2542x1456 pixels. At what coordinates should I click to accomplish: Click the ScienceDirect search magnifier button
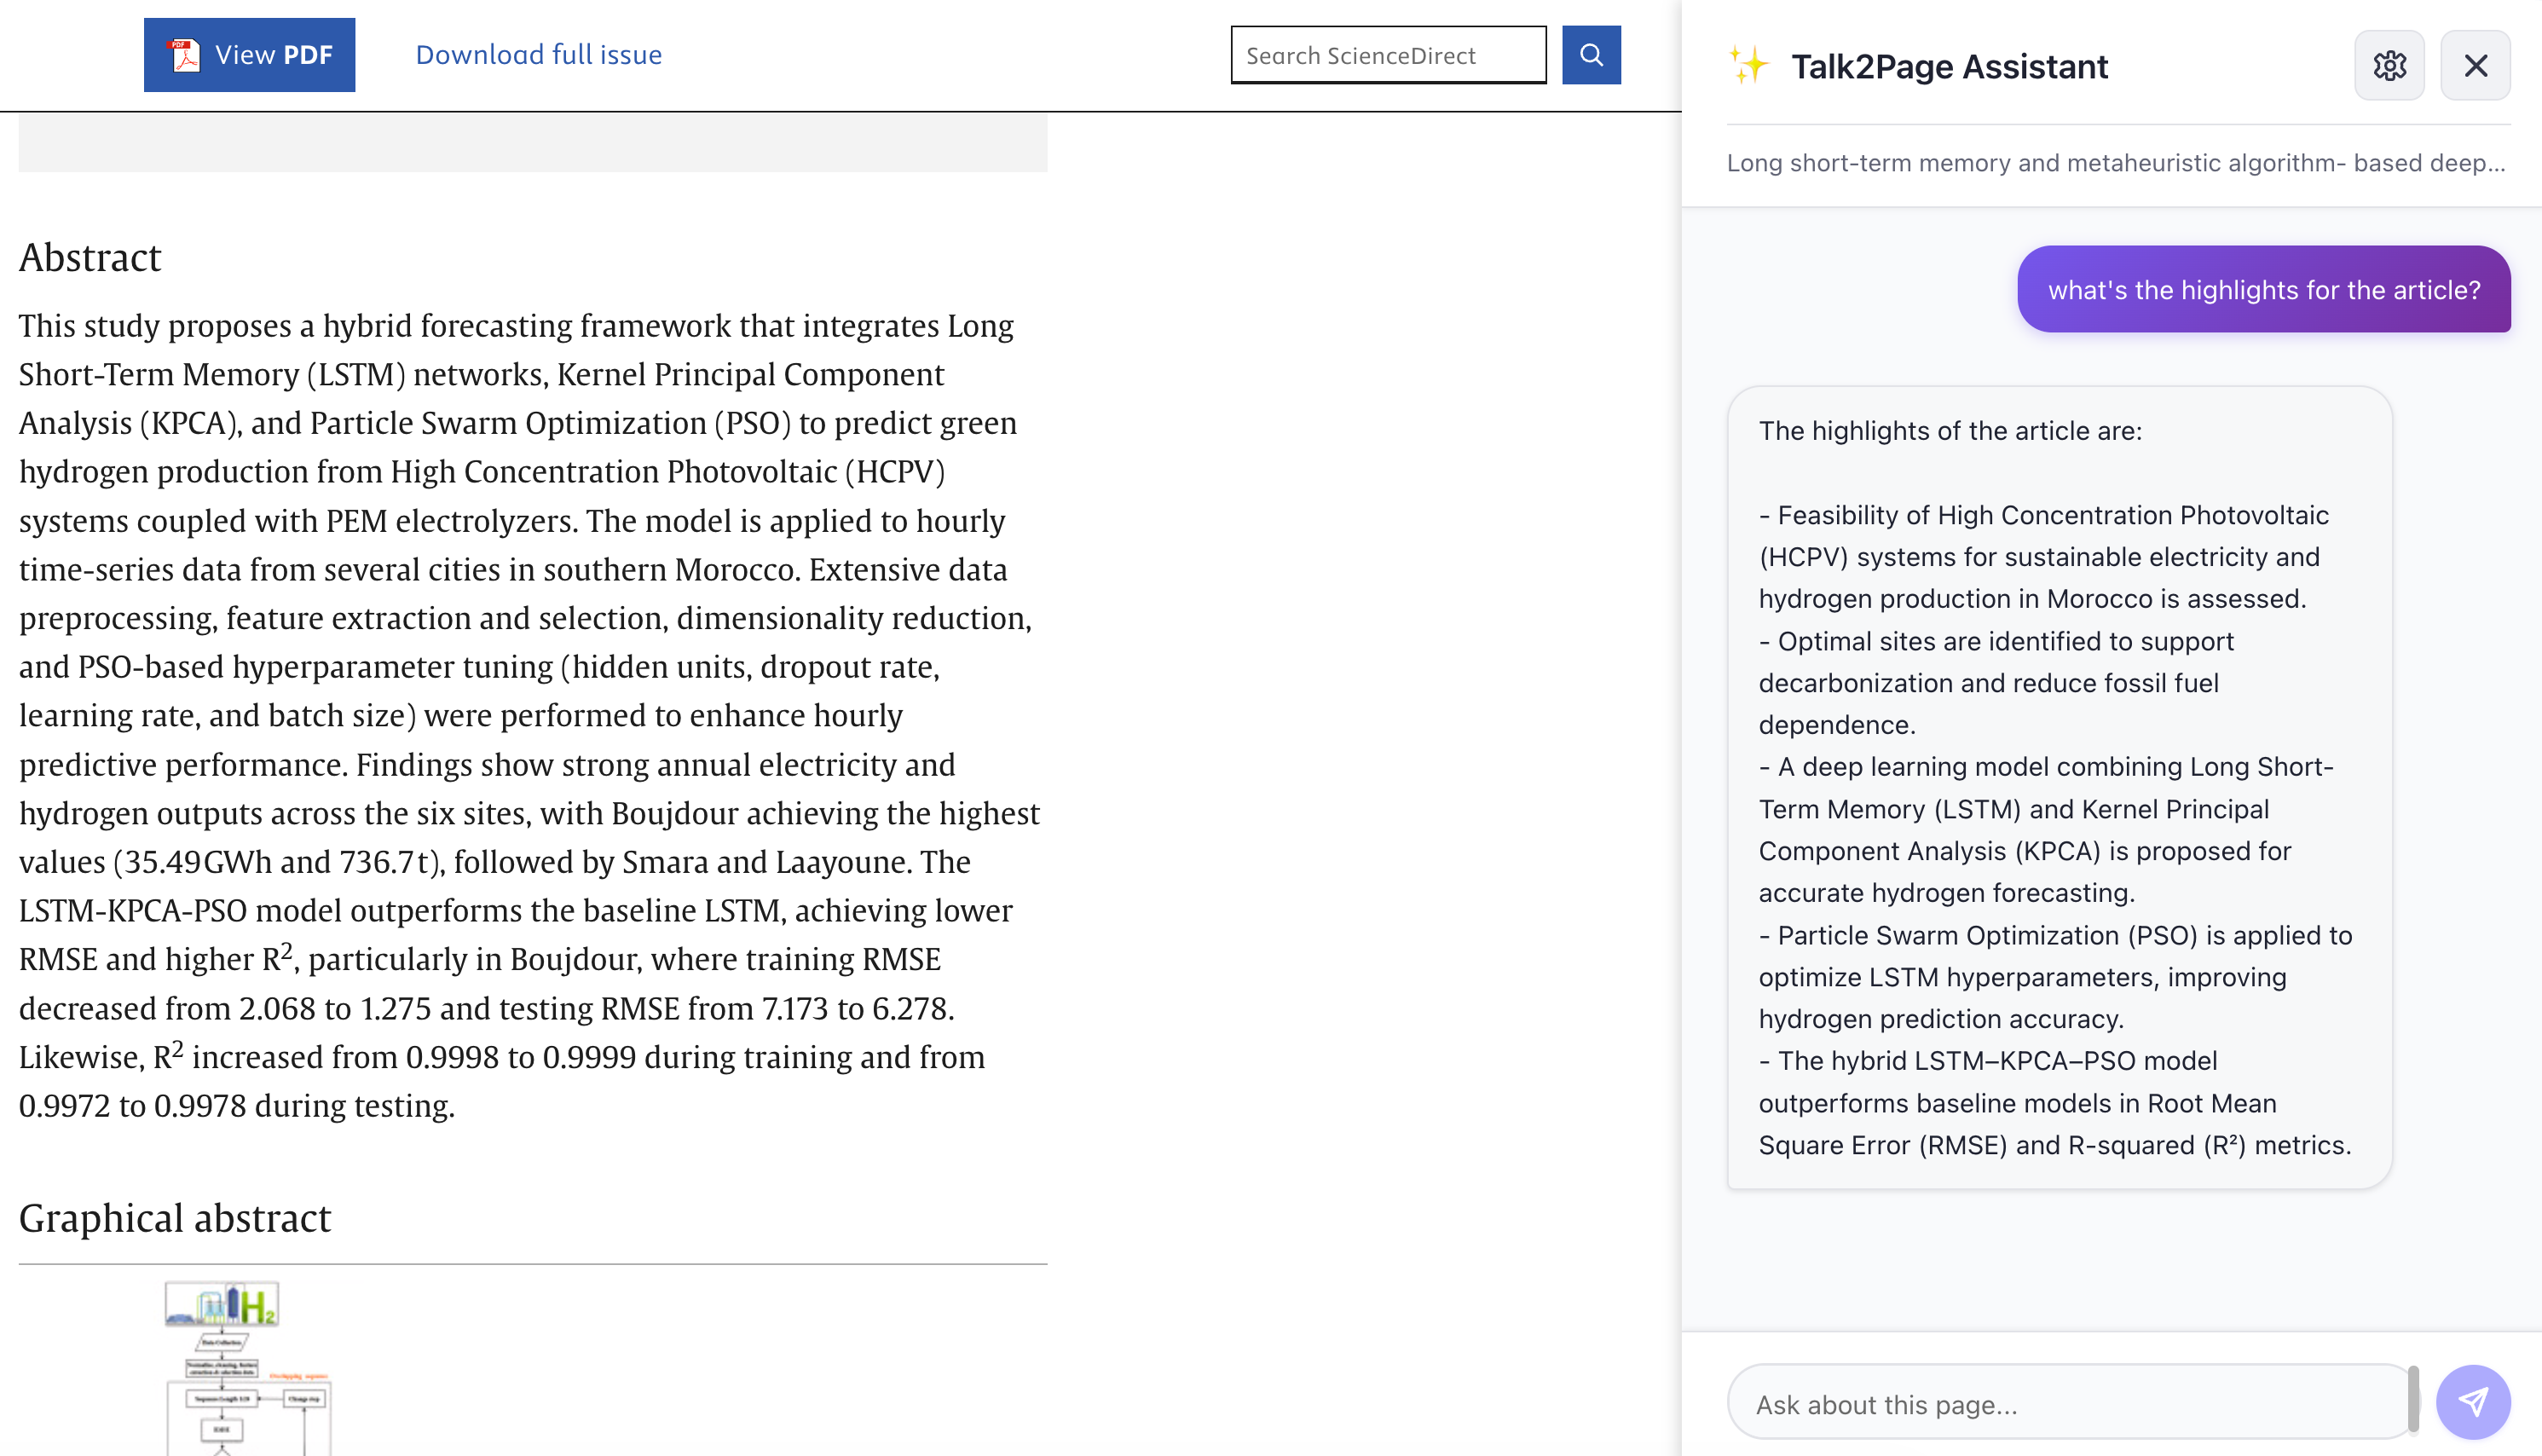click(x=1591, y=55)
